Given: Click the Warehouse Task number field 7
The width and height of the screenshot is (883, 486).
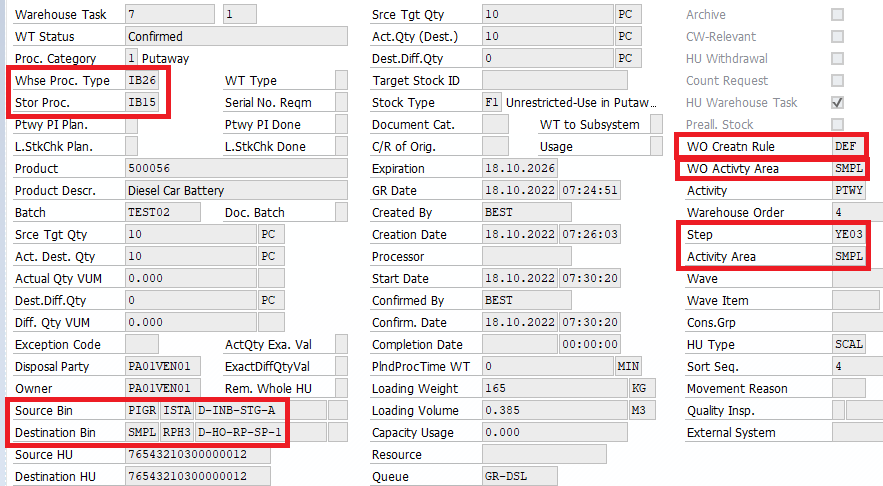Looking at the screenshot, I should (x=170, y=15).
